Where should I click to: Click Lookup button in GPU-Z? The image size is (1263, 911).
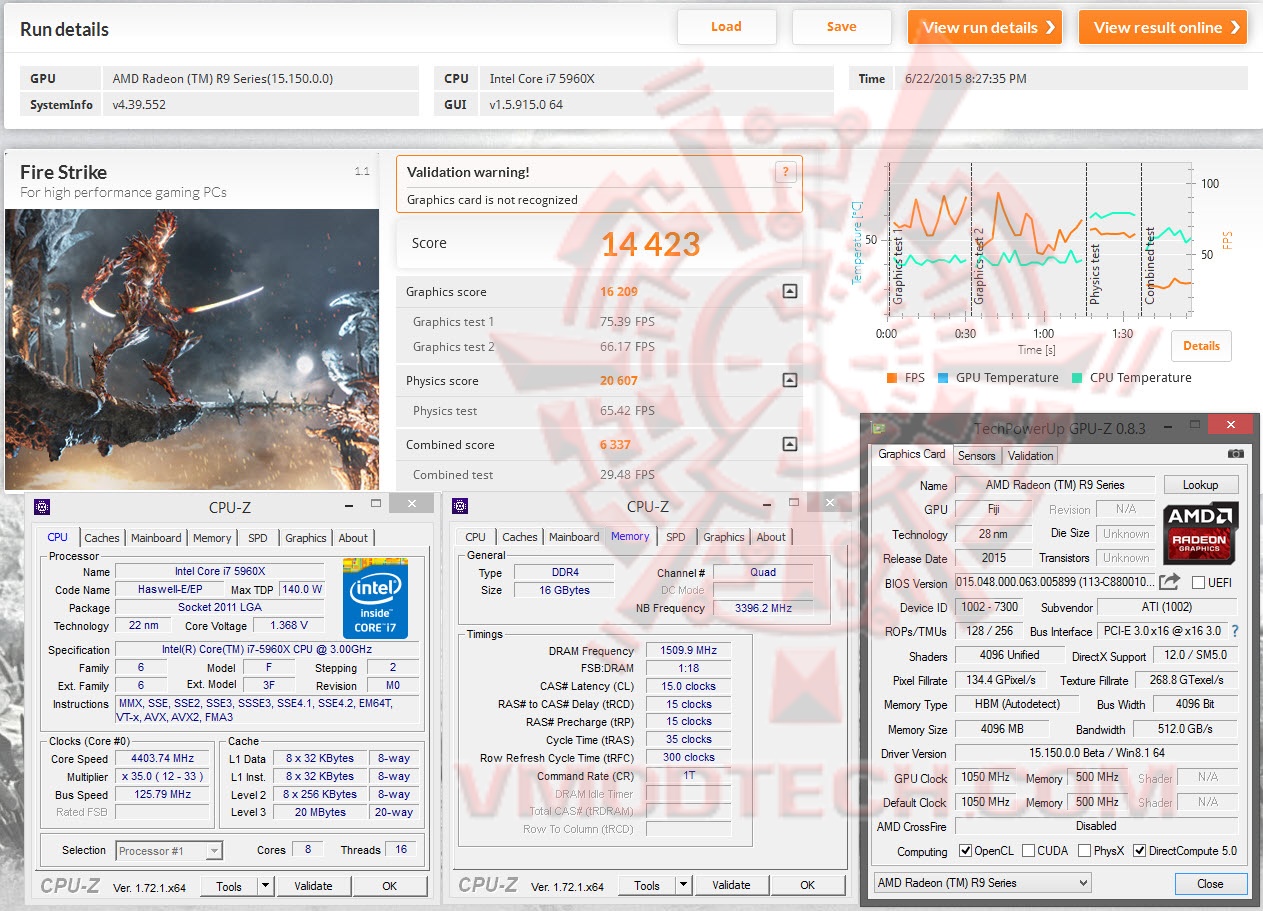1201,485
